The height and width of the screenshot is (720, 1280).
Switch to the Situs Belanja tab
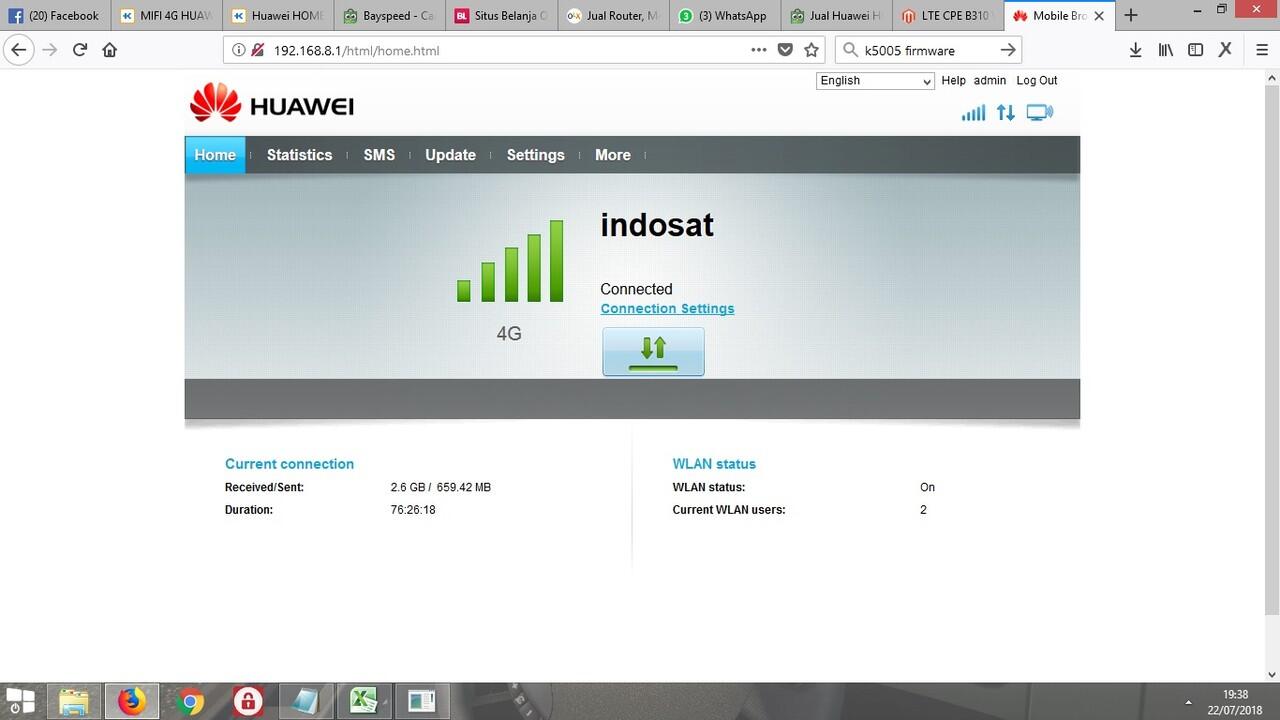tap(502, 15)
